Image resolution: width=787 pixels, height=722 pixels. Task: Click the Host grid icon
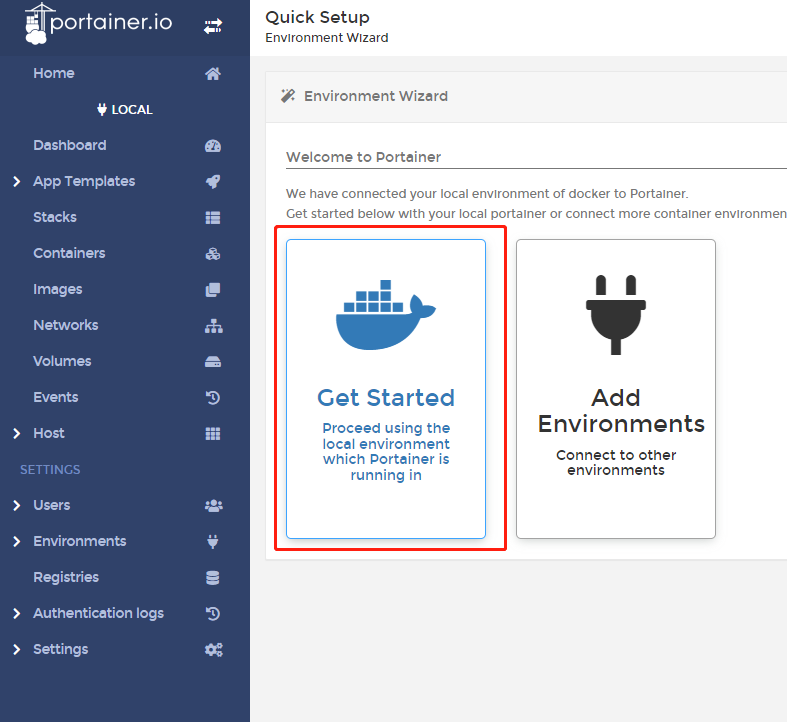pos(213,434)
